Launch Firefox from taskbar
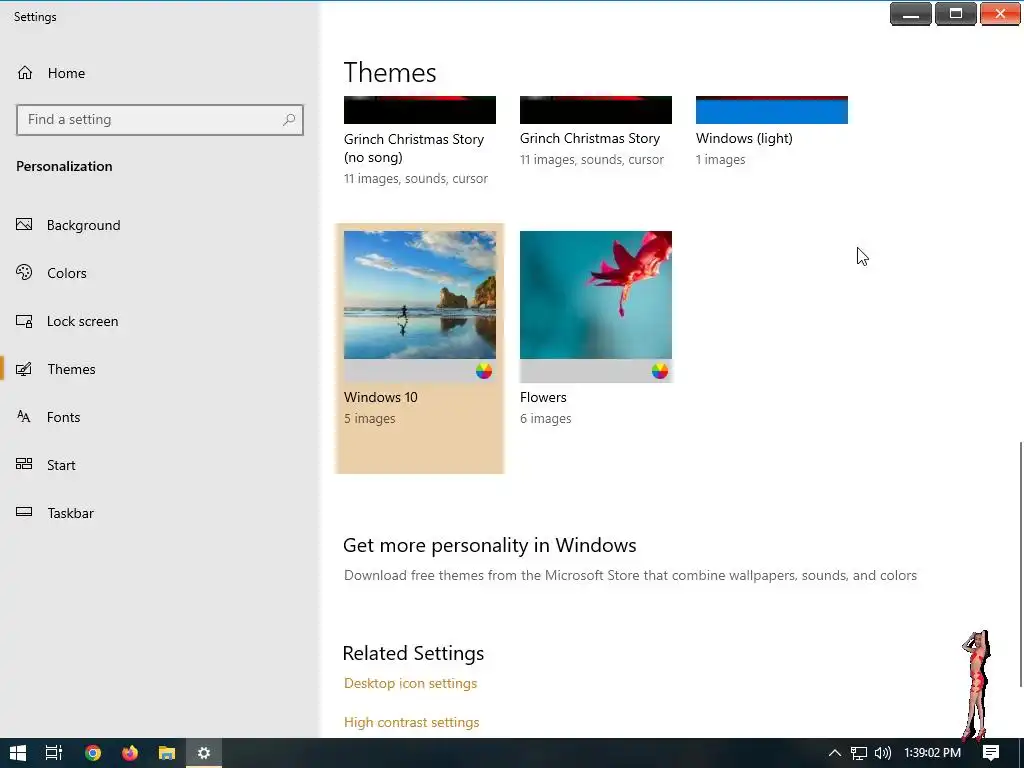Screen dimensions: 1024x768 pyautogui.click(x=130, y=753)
